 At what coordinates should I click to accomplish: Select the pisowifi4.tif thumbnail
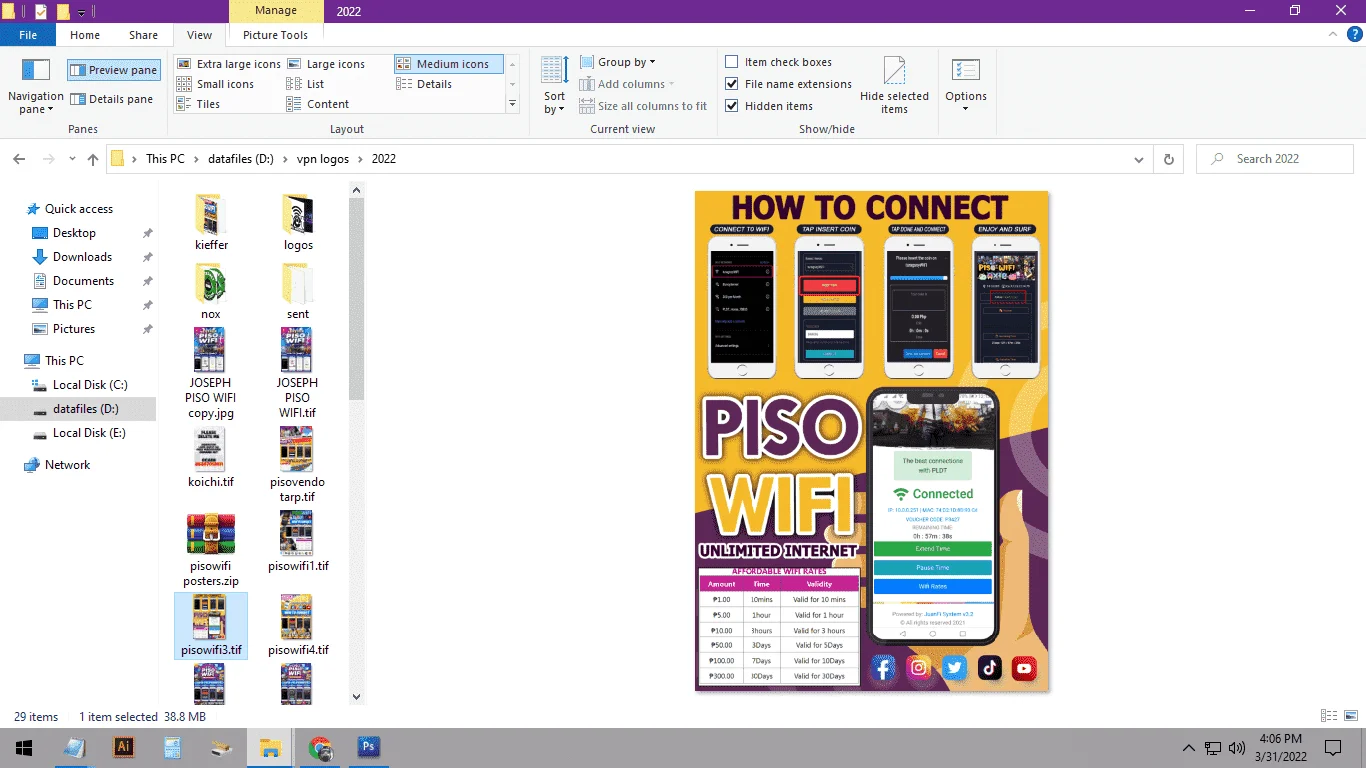[x=298, y=618]
